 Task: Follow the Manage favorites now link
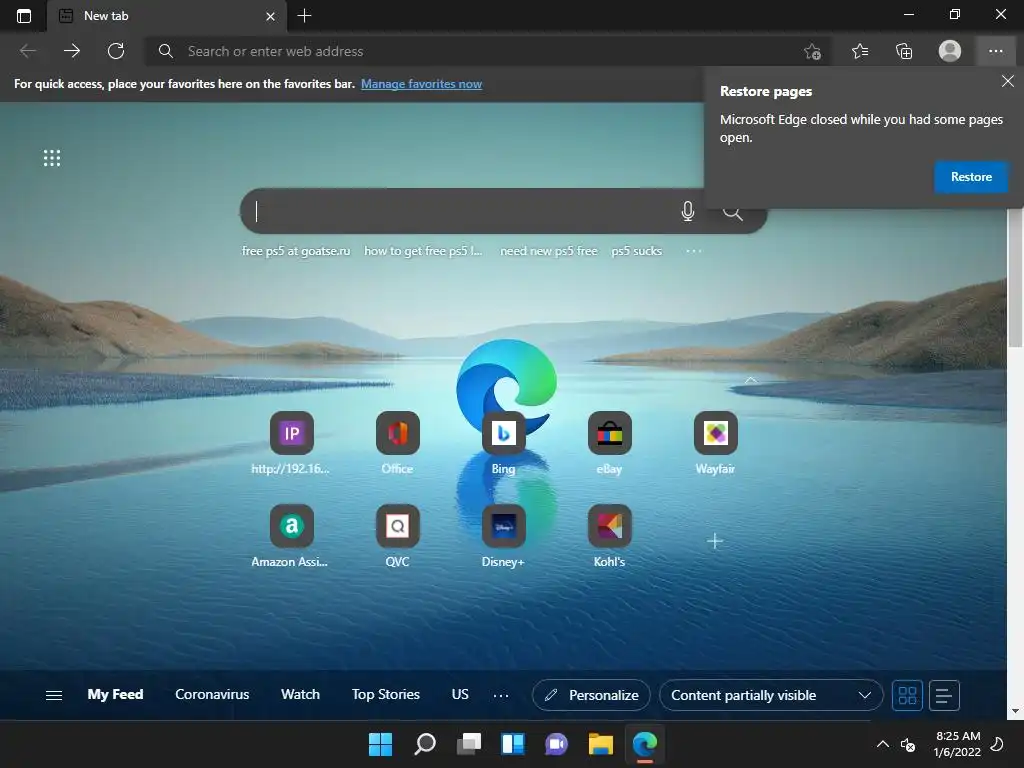tap(421, 84)
